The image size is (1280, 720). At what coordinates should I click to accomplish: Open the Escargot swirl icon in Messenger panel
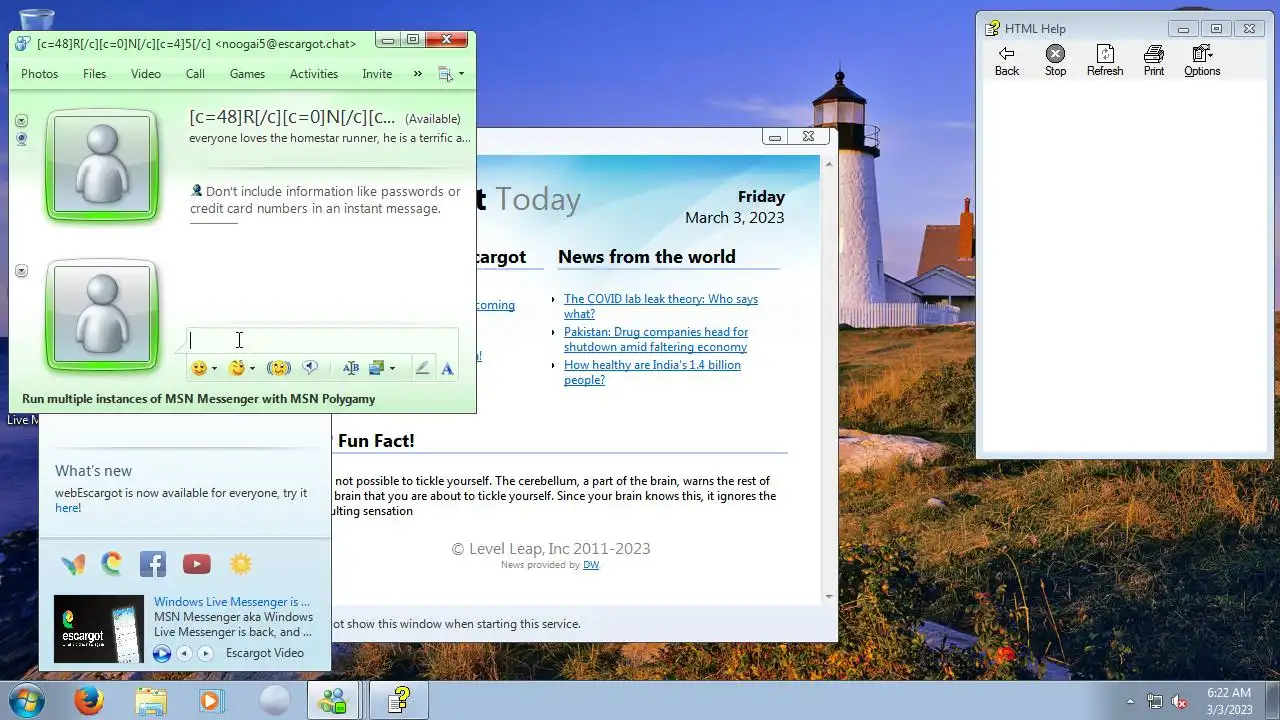coord(112,564)
